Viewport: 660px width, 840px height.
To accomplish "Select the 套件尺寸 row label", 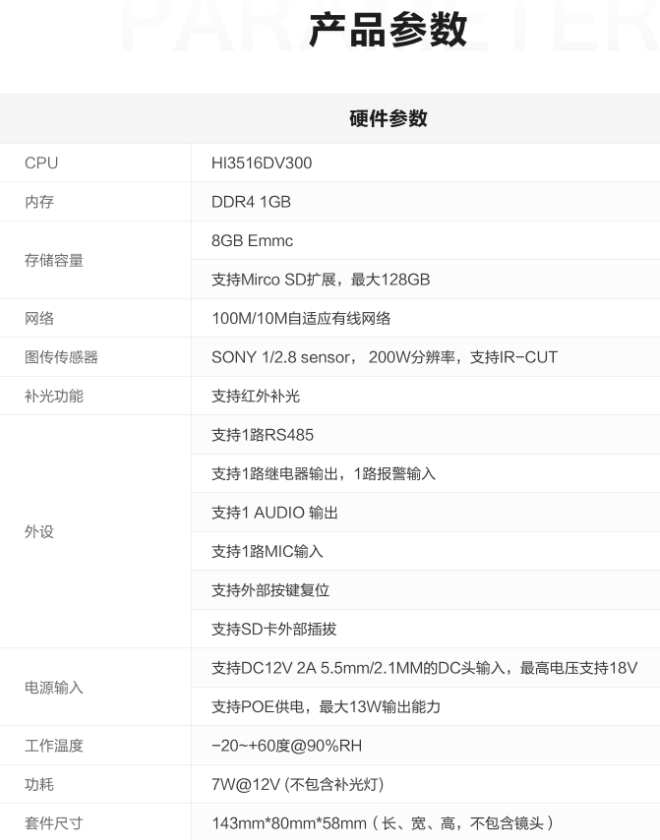I will 54,823.
